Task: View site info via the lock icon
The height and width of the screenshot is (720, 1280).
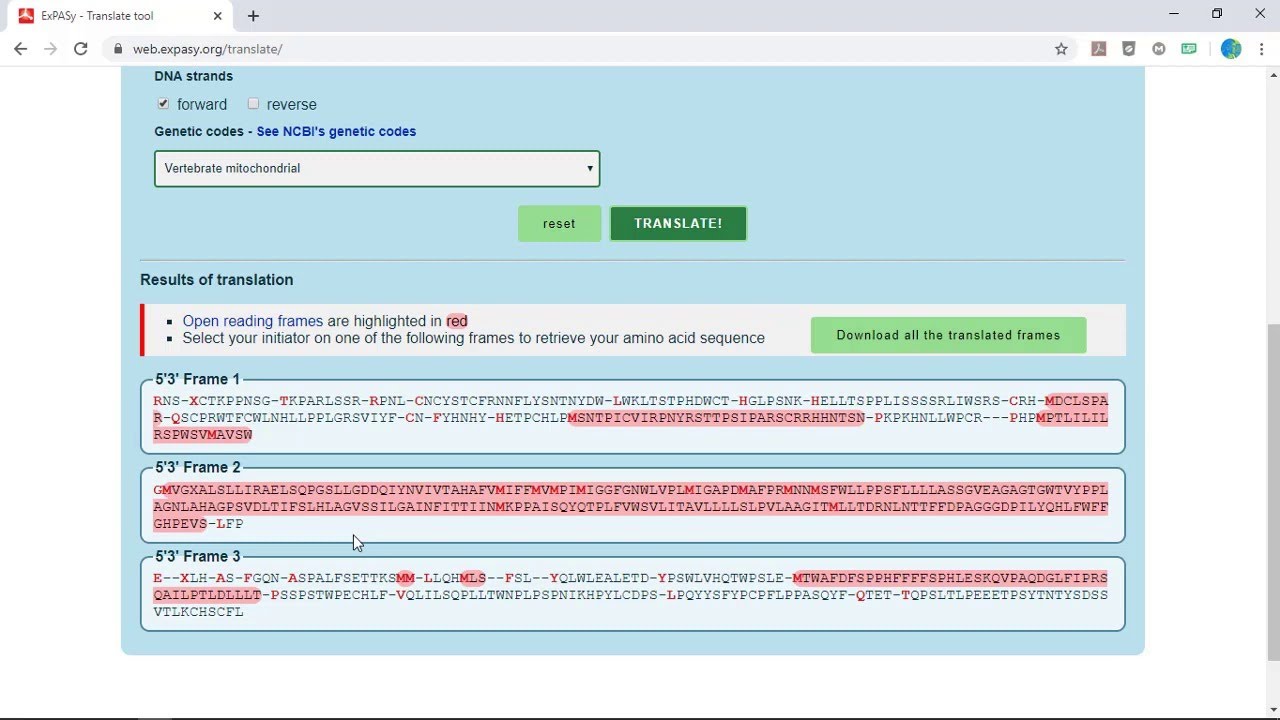Action: point(118,48)
